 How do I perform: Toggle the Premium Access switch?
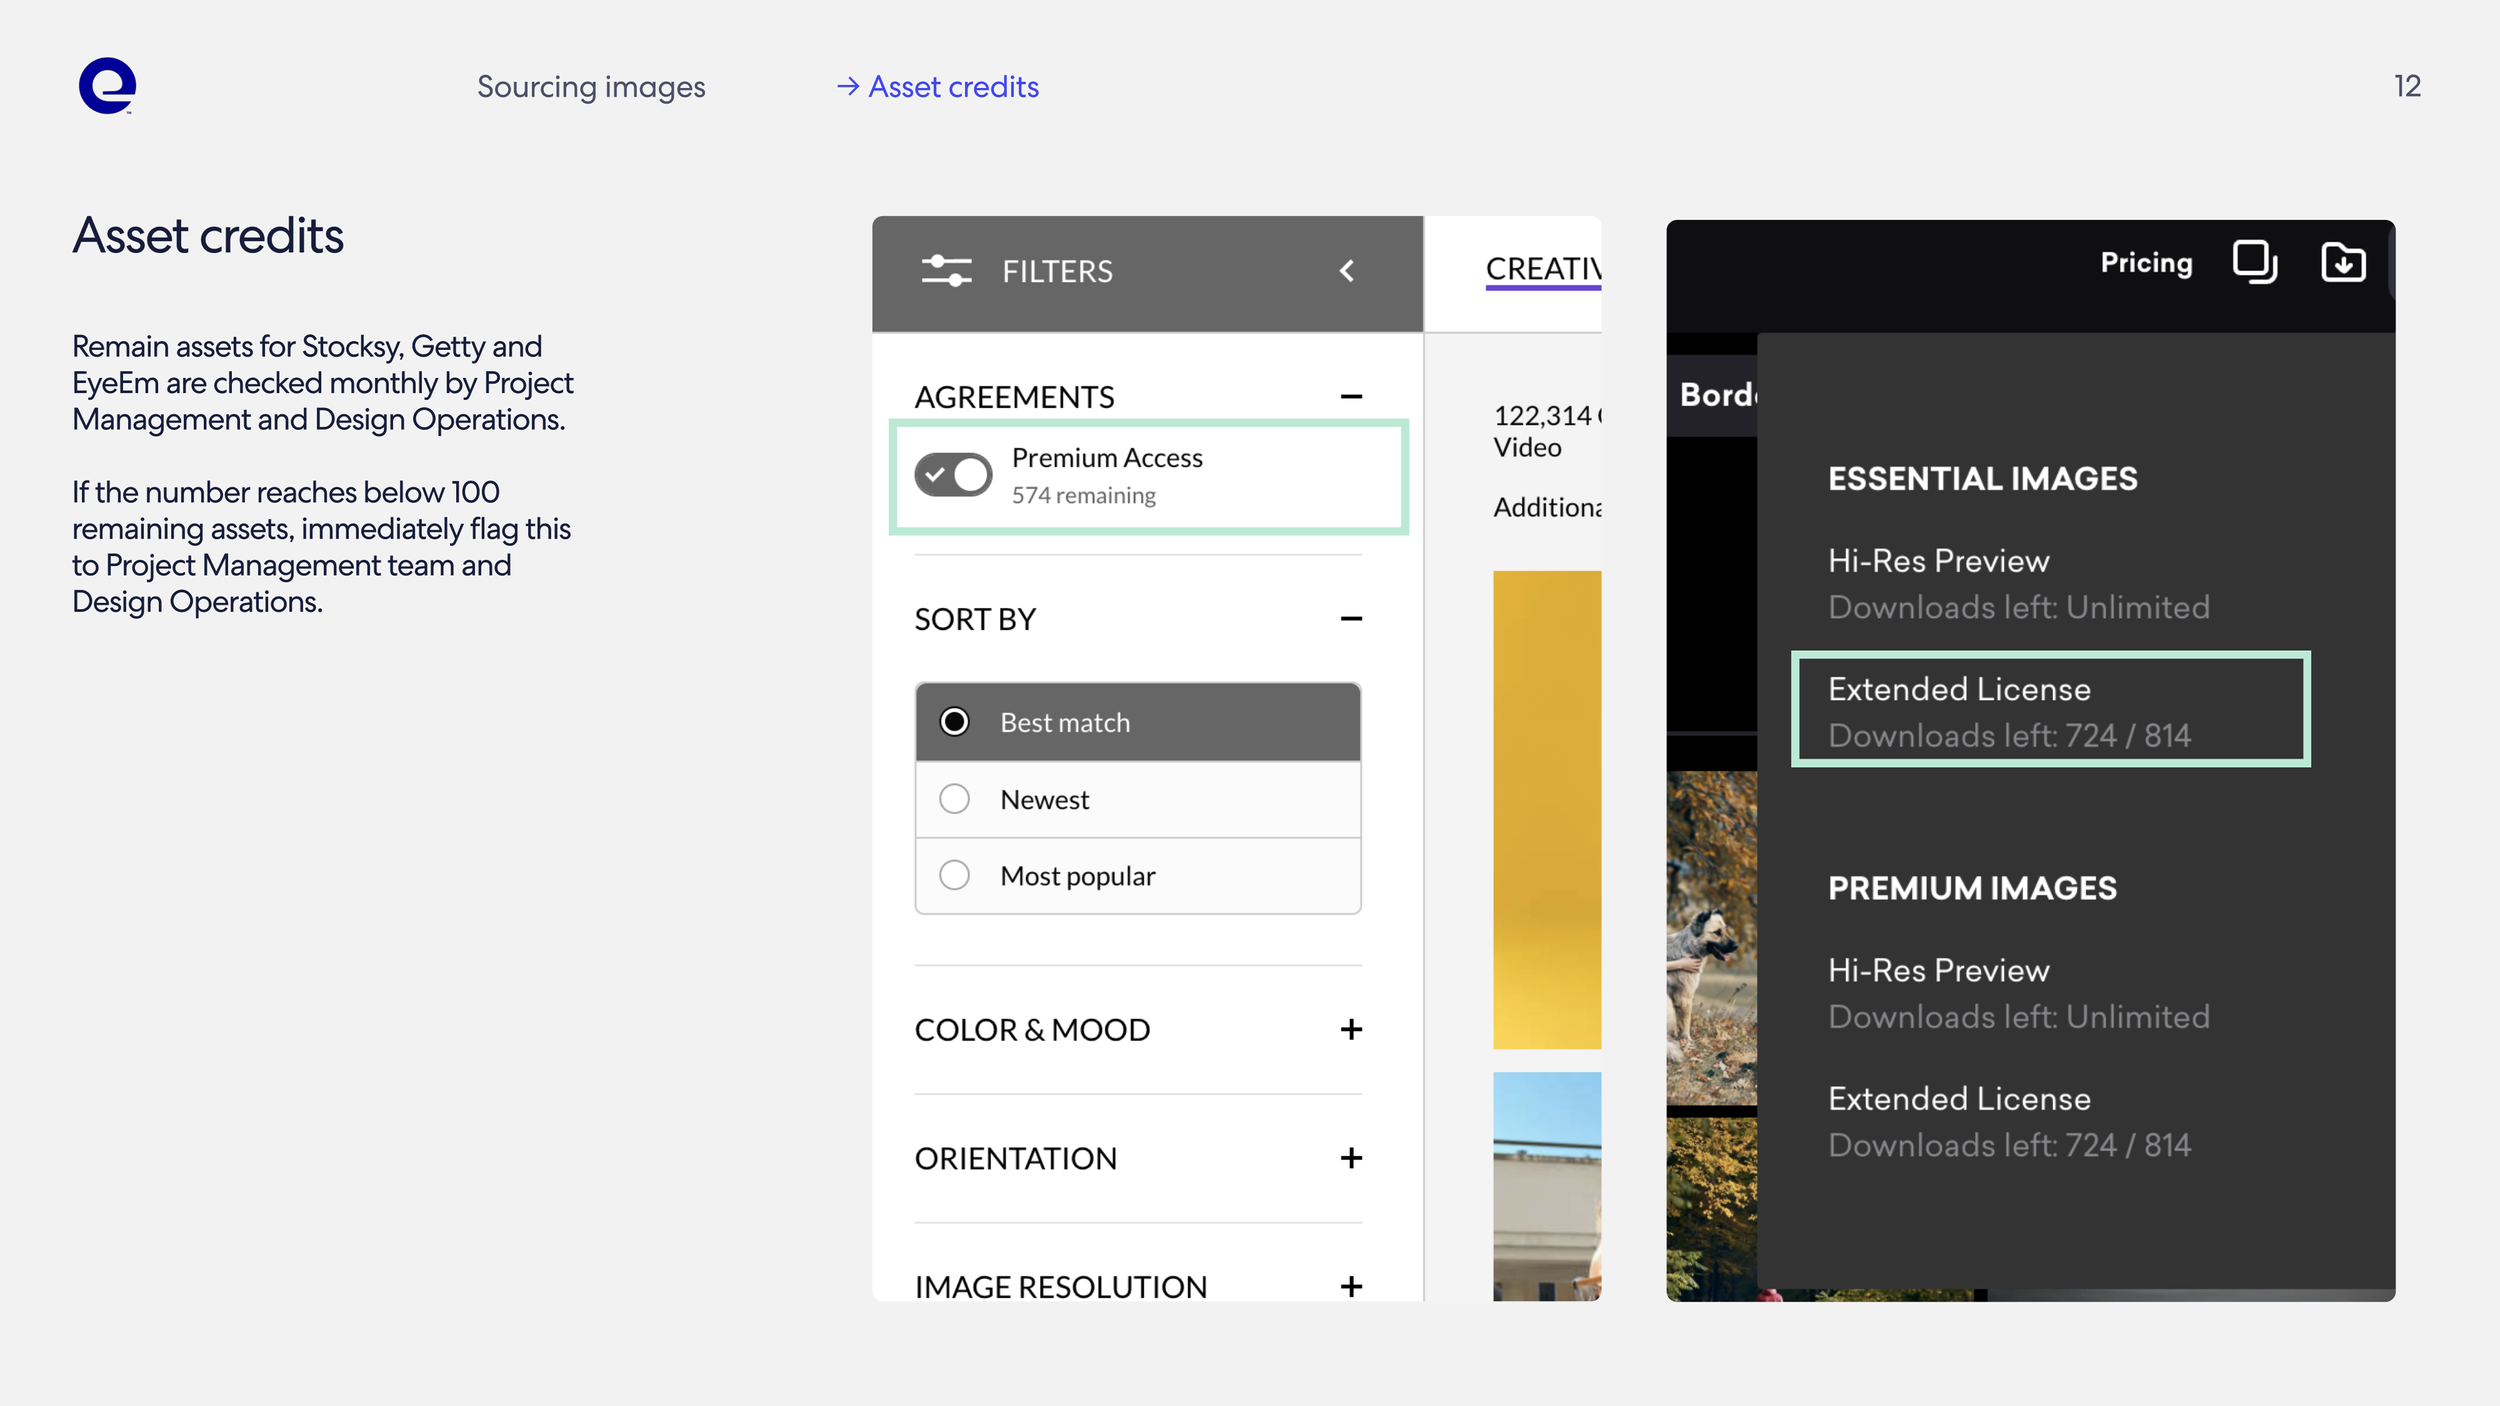coord(953,475)
